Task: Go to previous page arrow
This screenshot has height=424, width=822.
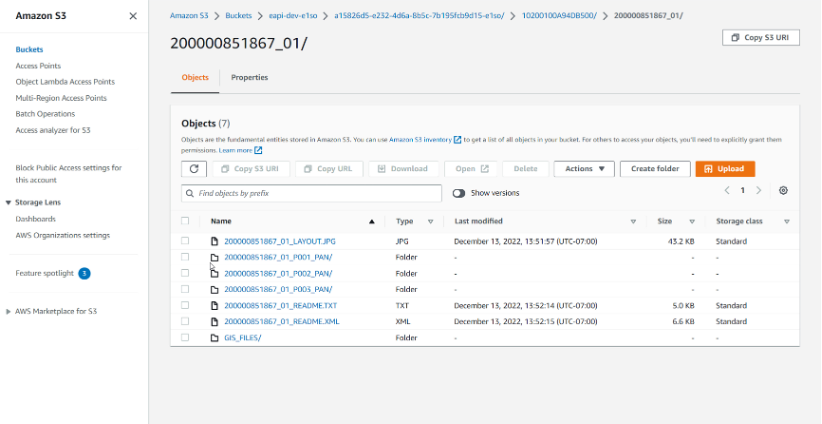Action: tap(727, 190)
